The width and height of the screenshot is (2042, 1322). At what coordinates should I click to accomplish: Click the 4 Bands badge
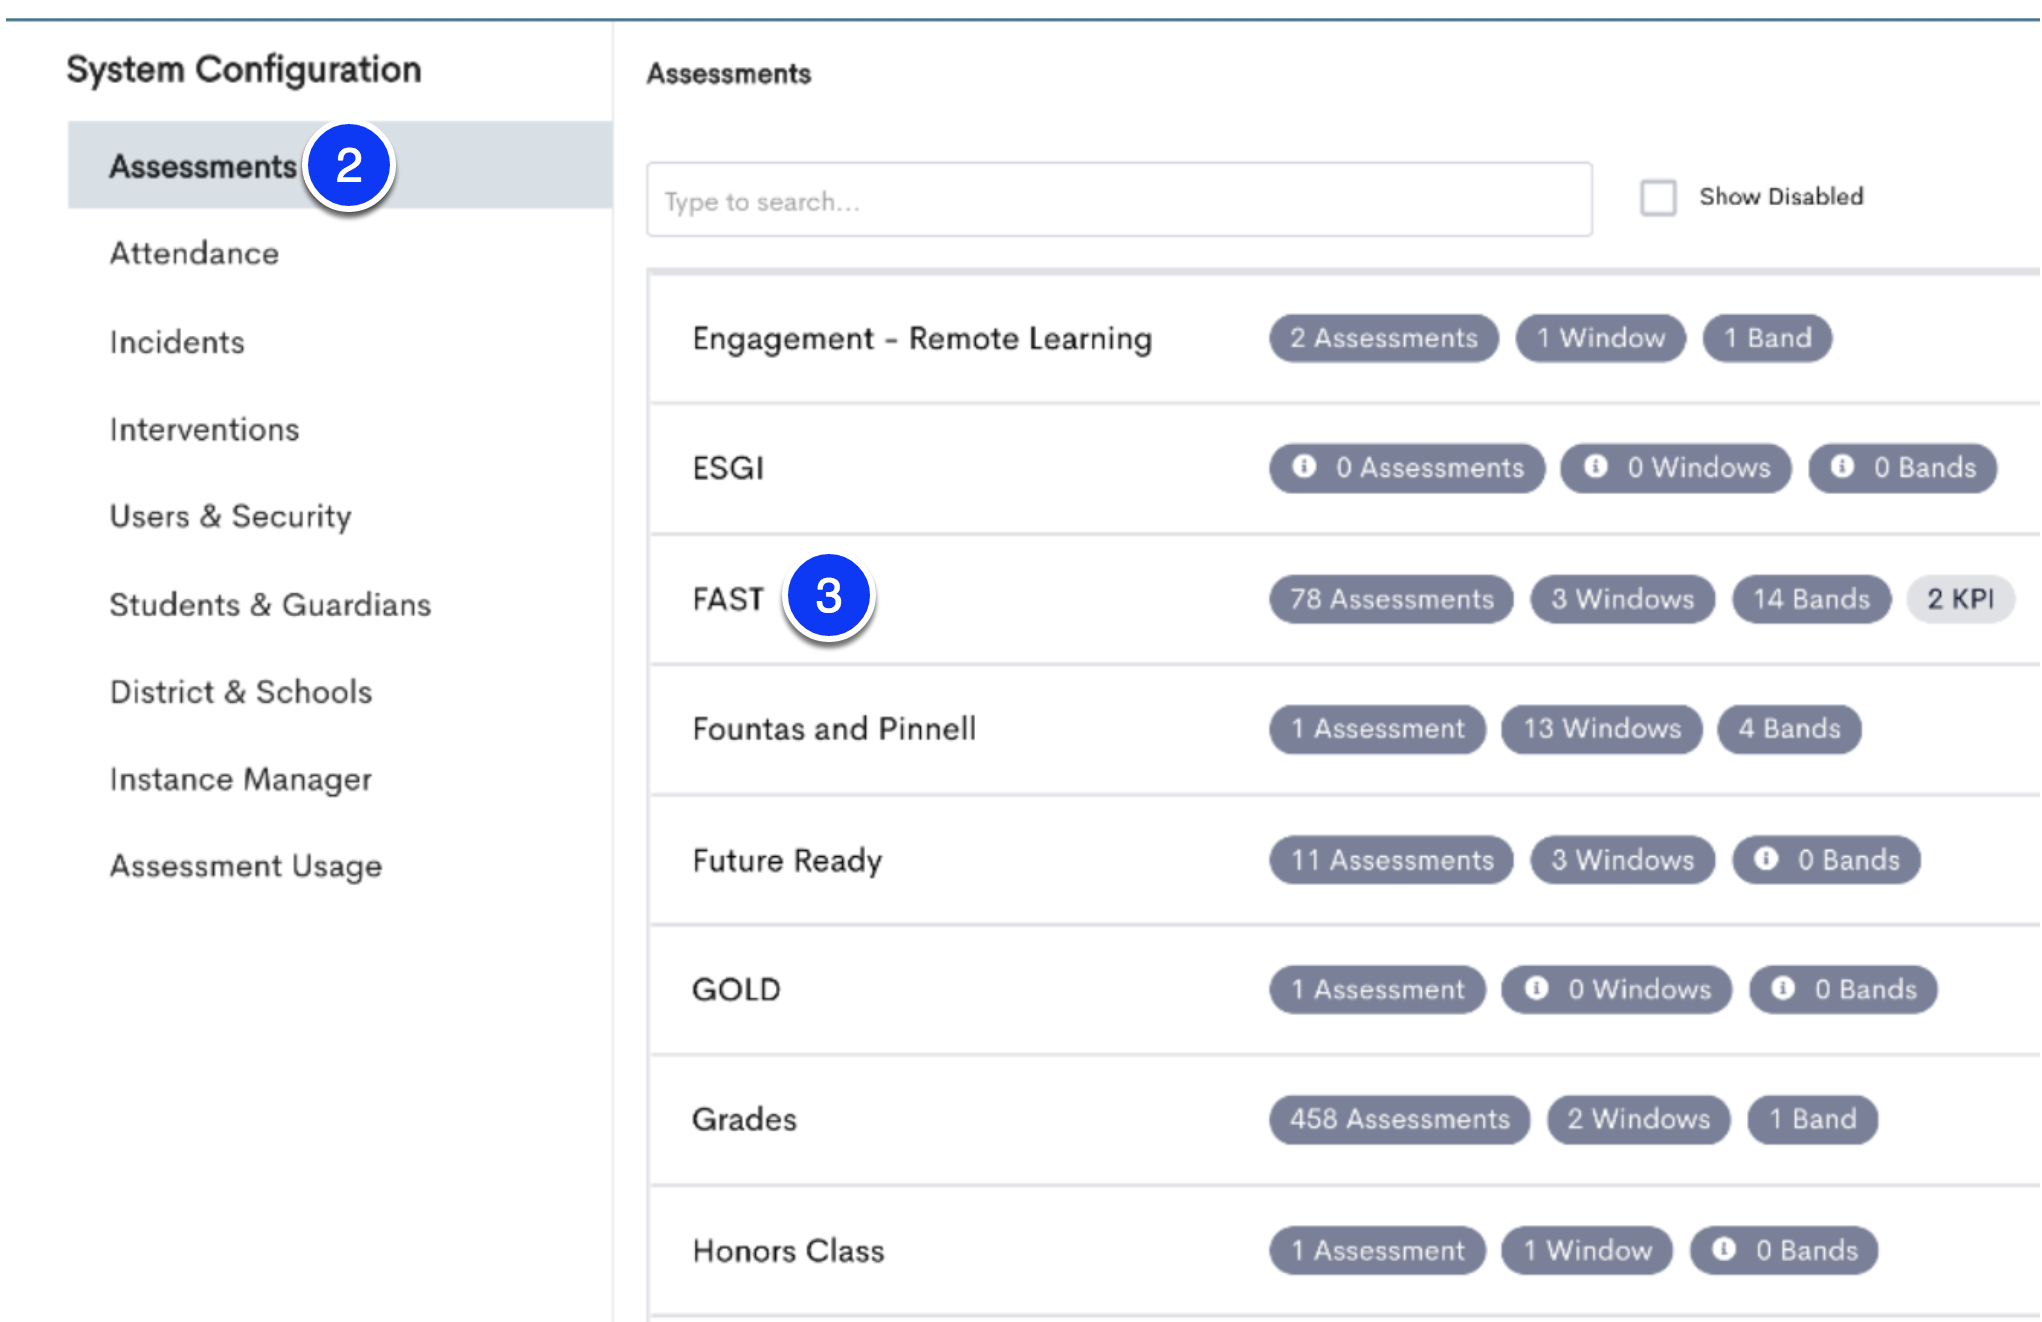1789,729
